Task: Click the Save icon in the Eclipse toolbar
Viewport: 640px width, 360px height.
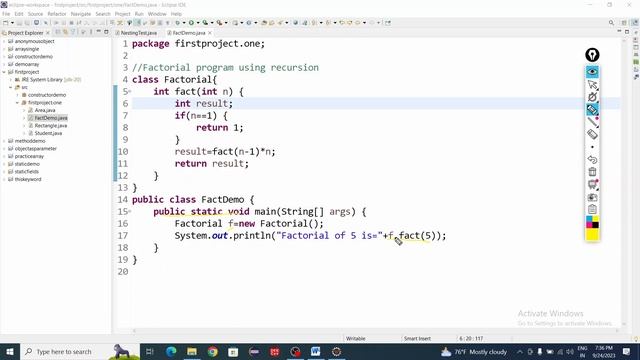Action: (20, 23)
